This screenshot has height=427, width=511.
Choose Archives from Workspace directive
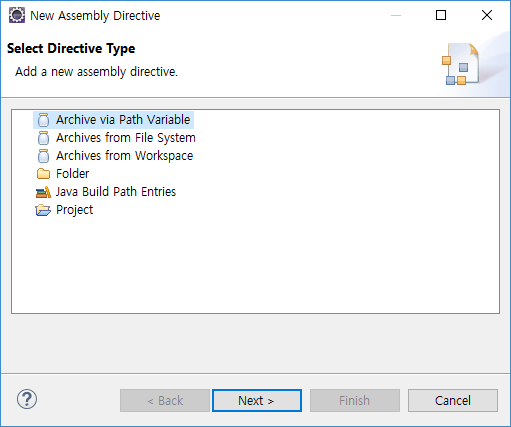click(x=124, y=156)
